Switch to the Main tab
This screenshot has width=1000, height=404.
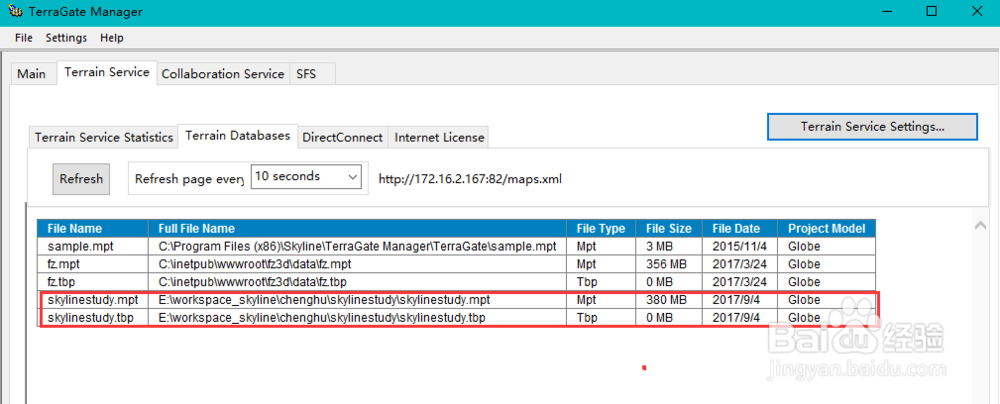[31, 74]
